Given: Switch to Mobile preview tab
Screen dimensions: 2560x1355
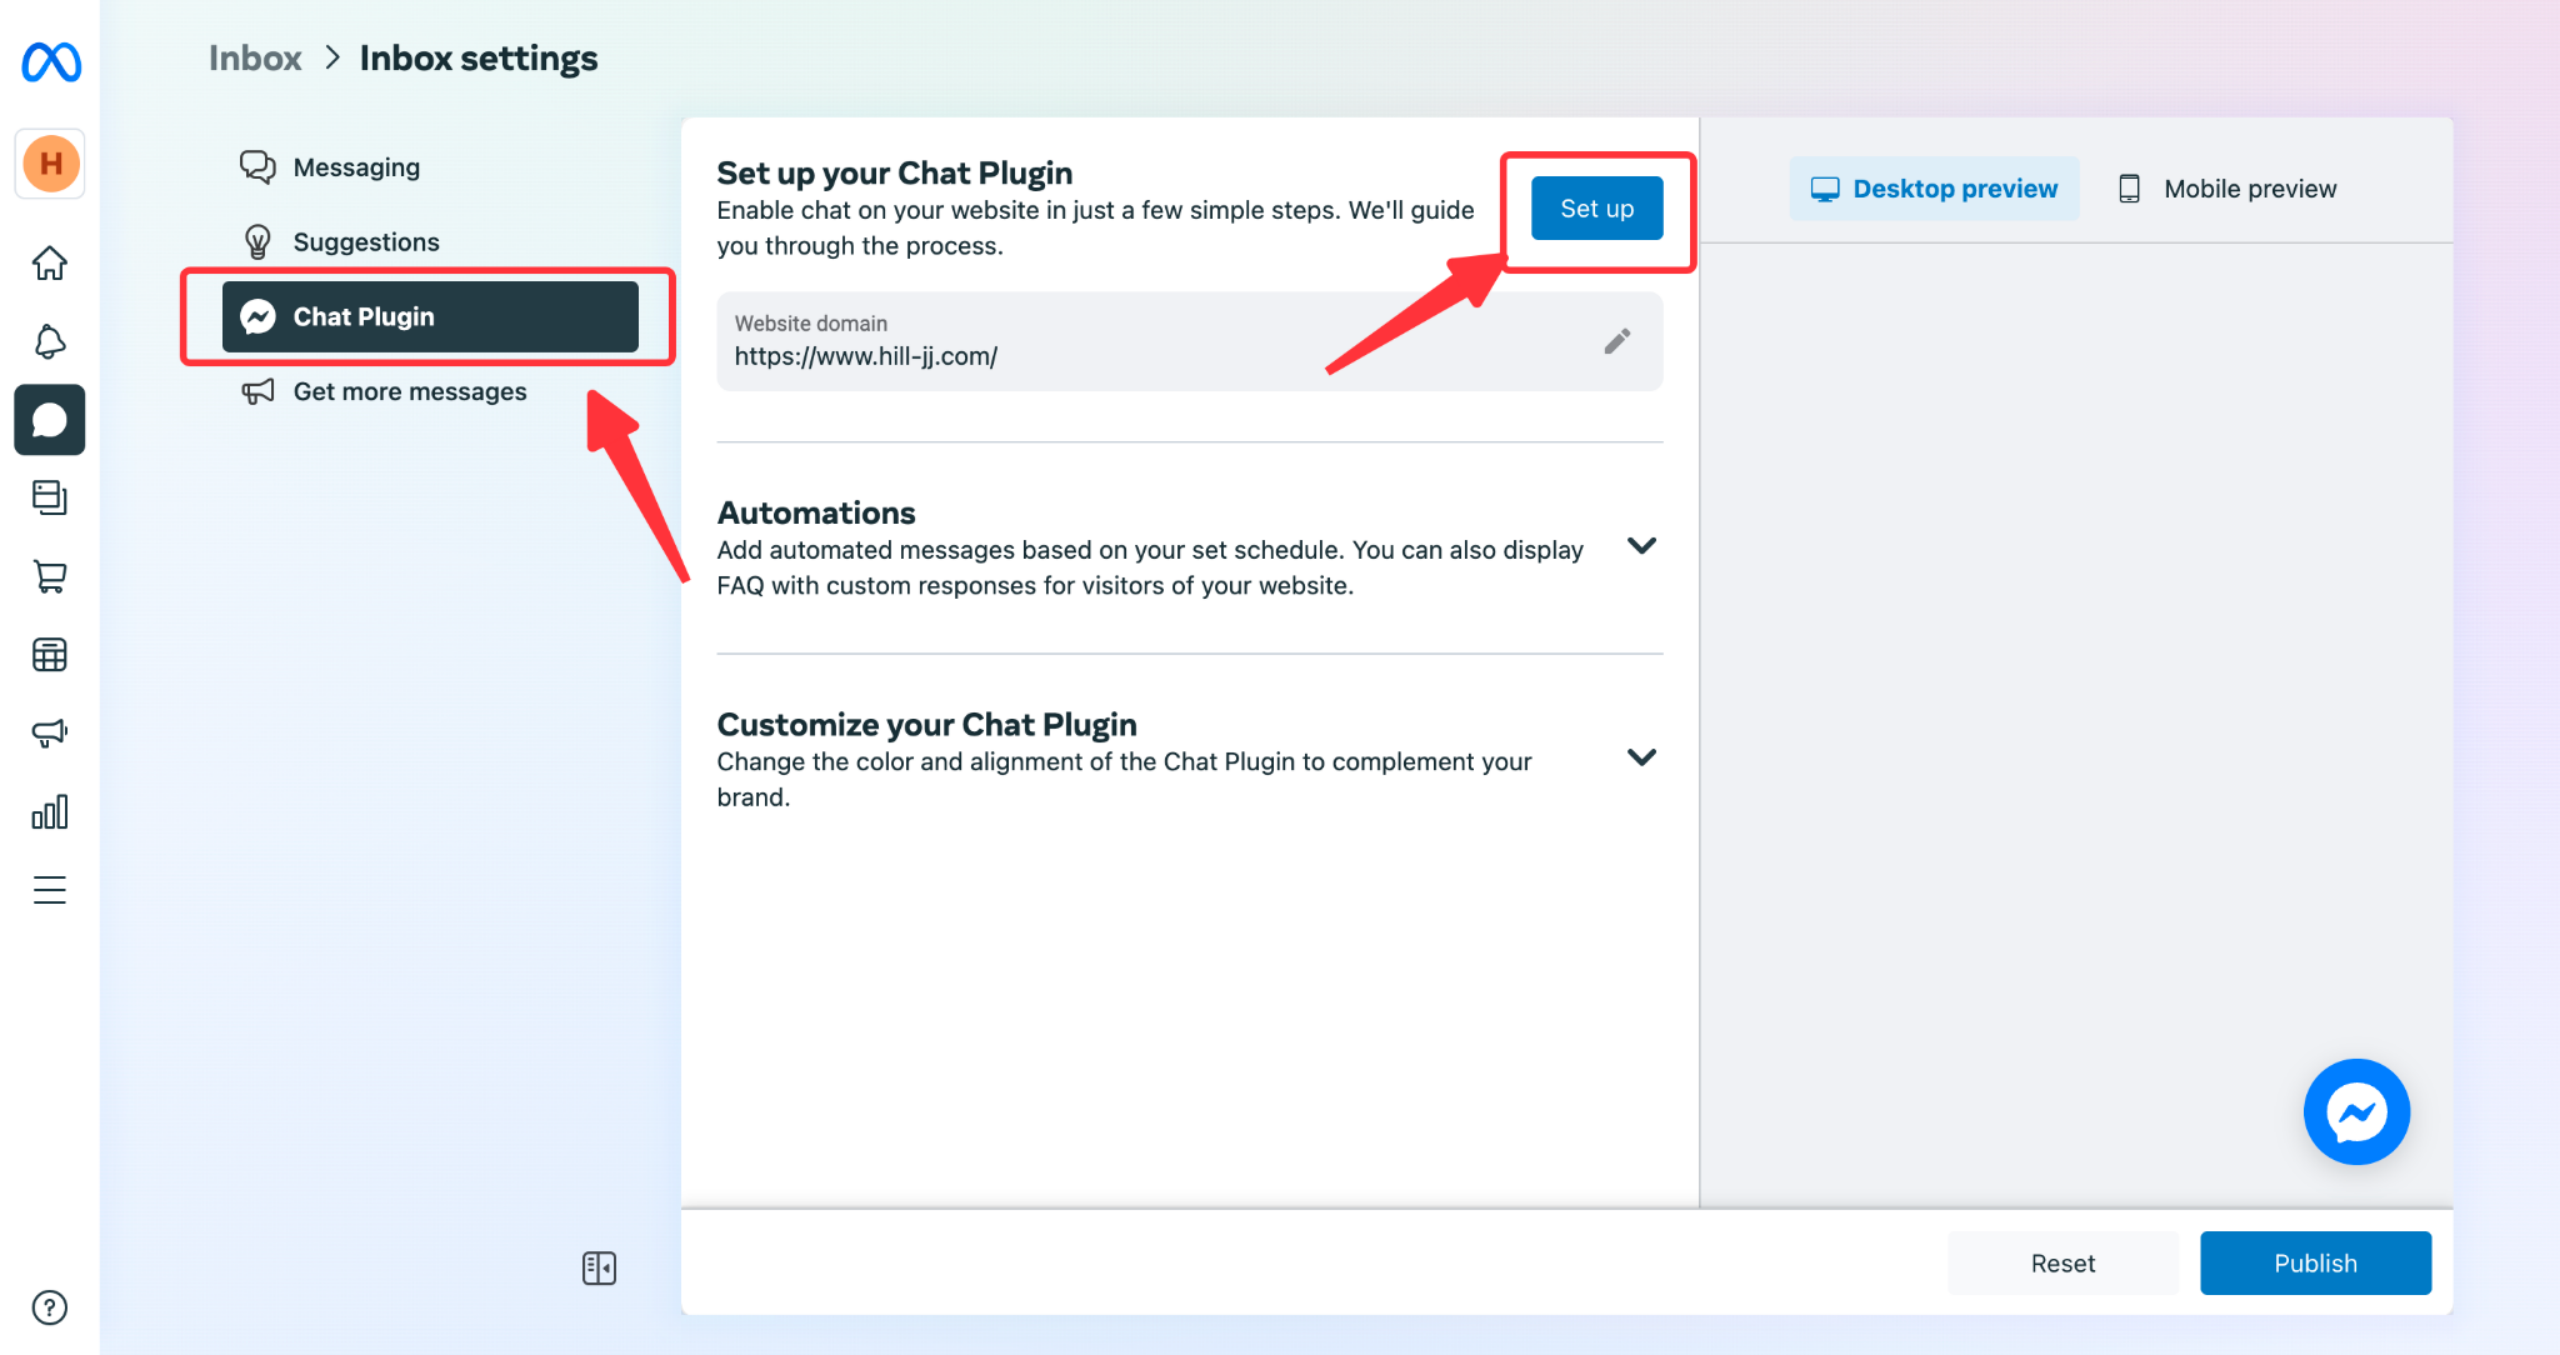Looking at the screenshot, I should pyautogui.click(x=2227, y=189).
